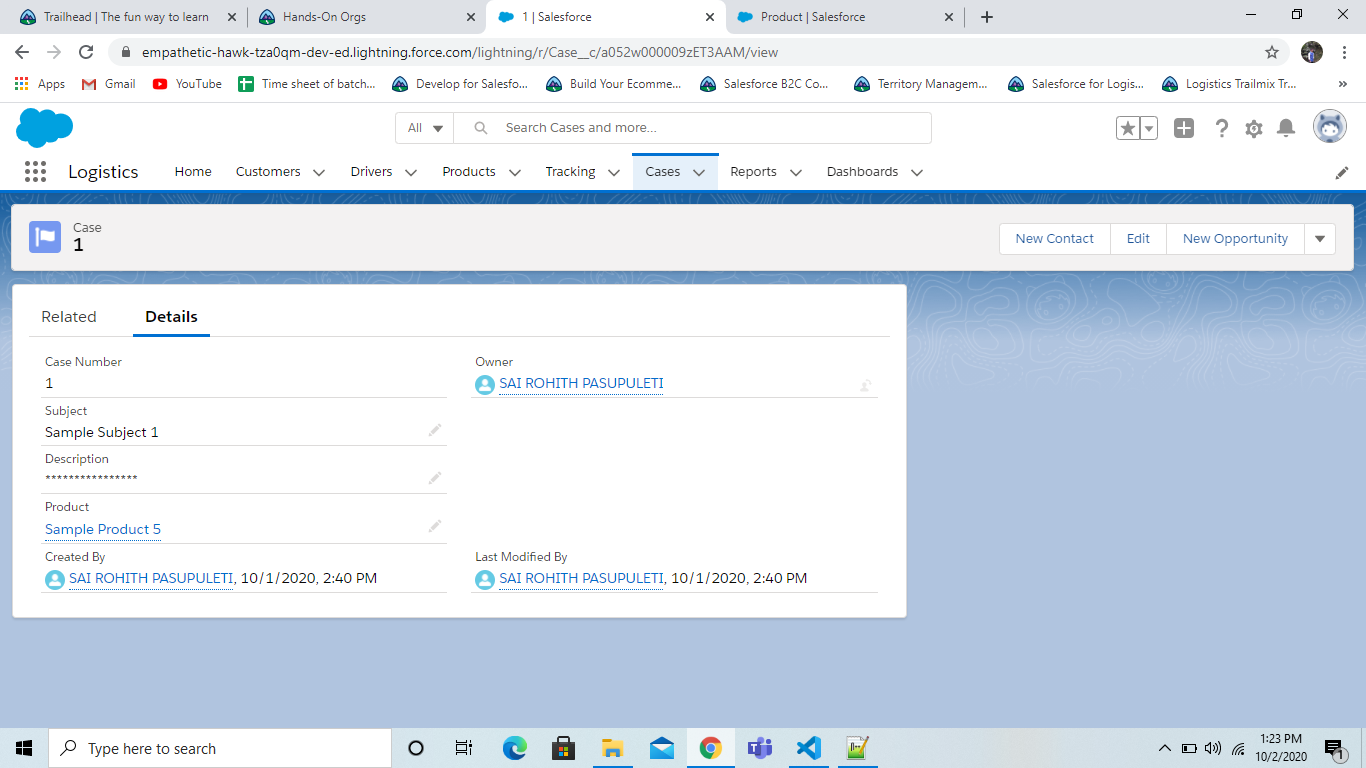Click the New Contact button
The width and height of the screenshot is (1366, 768).
click(1055, 238)
